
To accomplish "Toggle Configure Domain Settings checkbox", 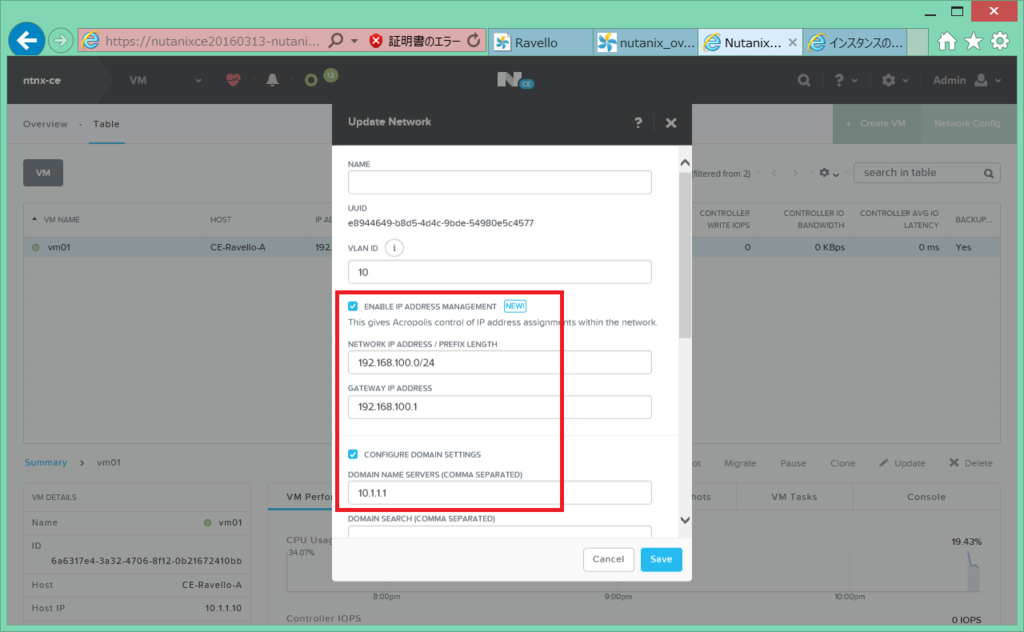I will [353, 454].
